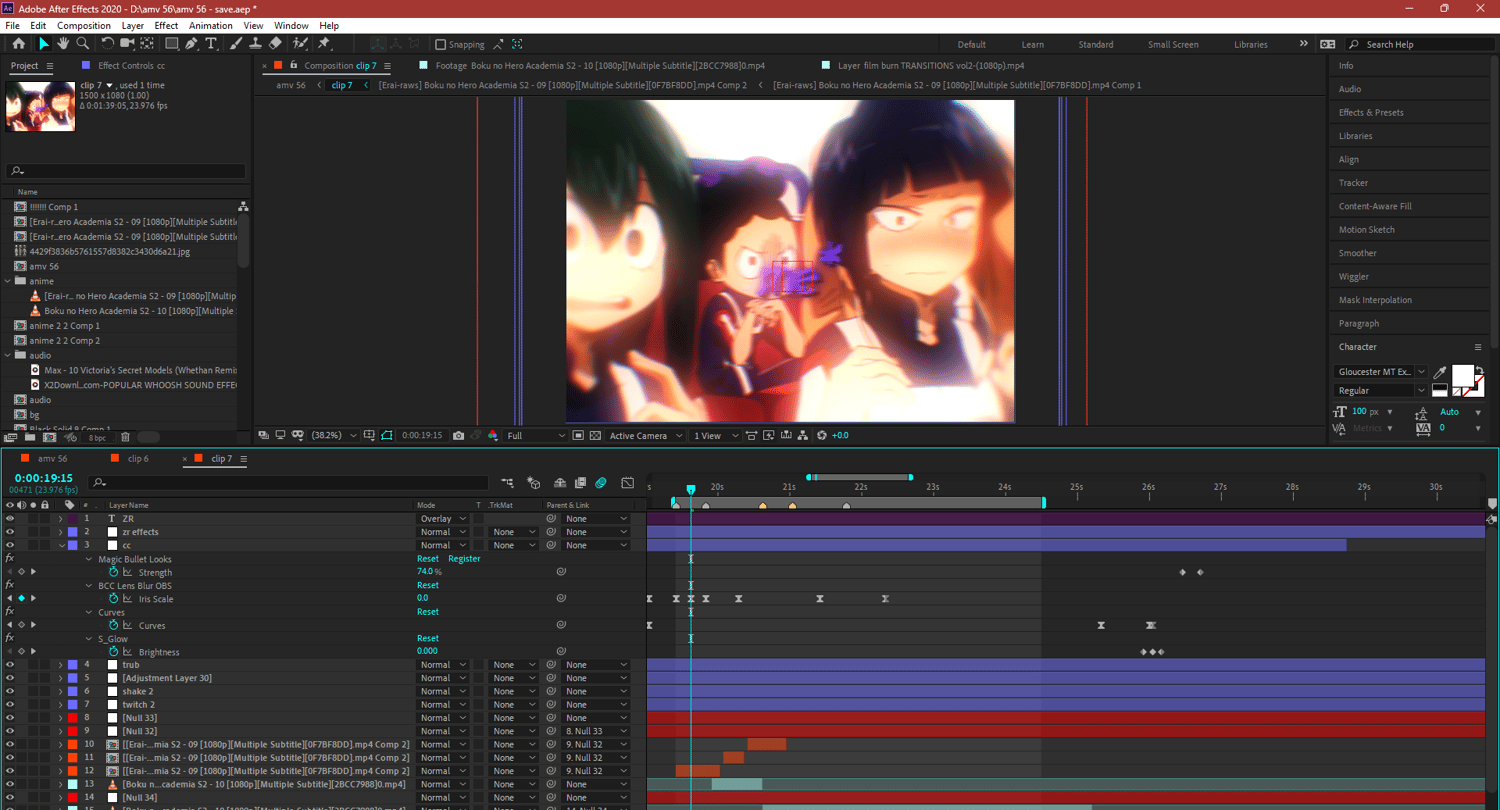The height and width of the screenshot is (810, 1500).
Task: Open the 1 View layout dropdown
Action: click(713, 436)
